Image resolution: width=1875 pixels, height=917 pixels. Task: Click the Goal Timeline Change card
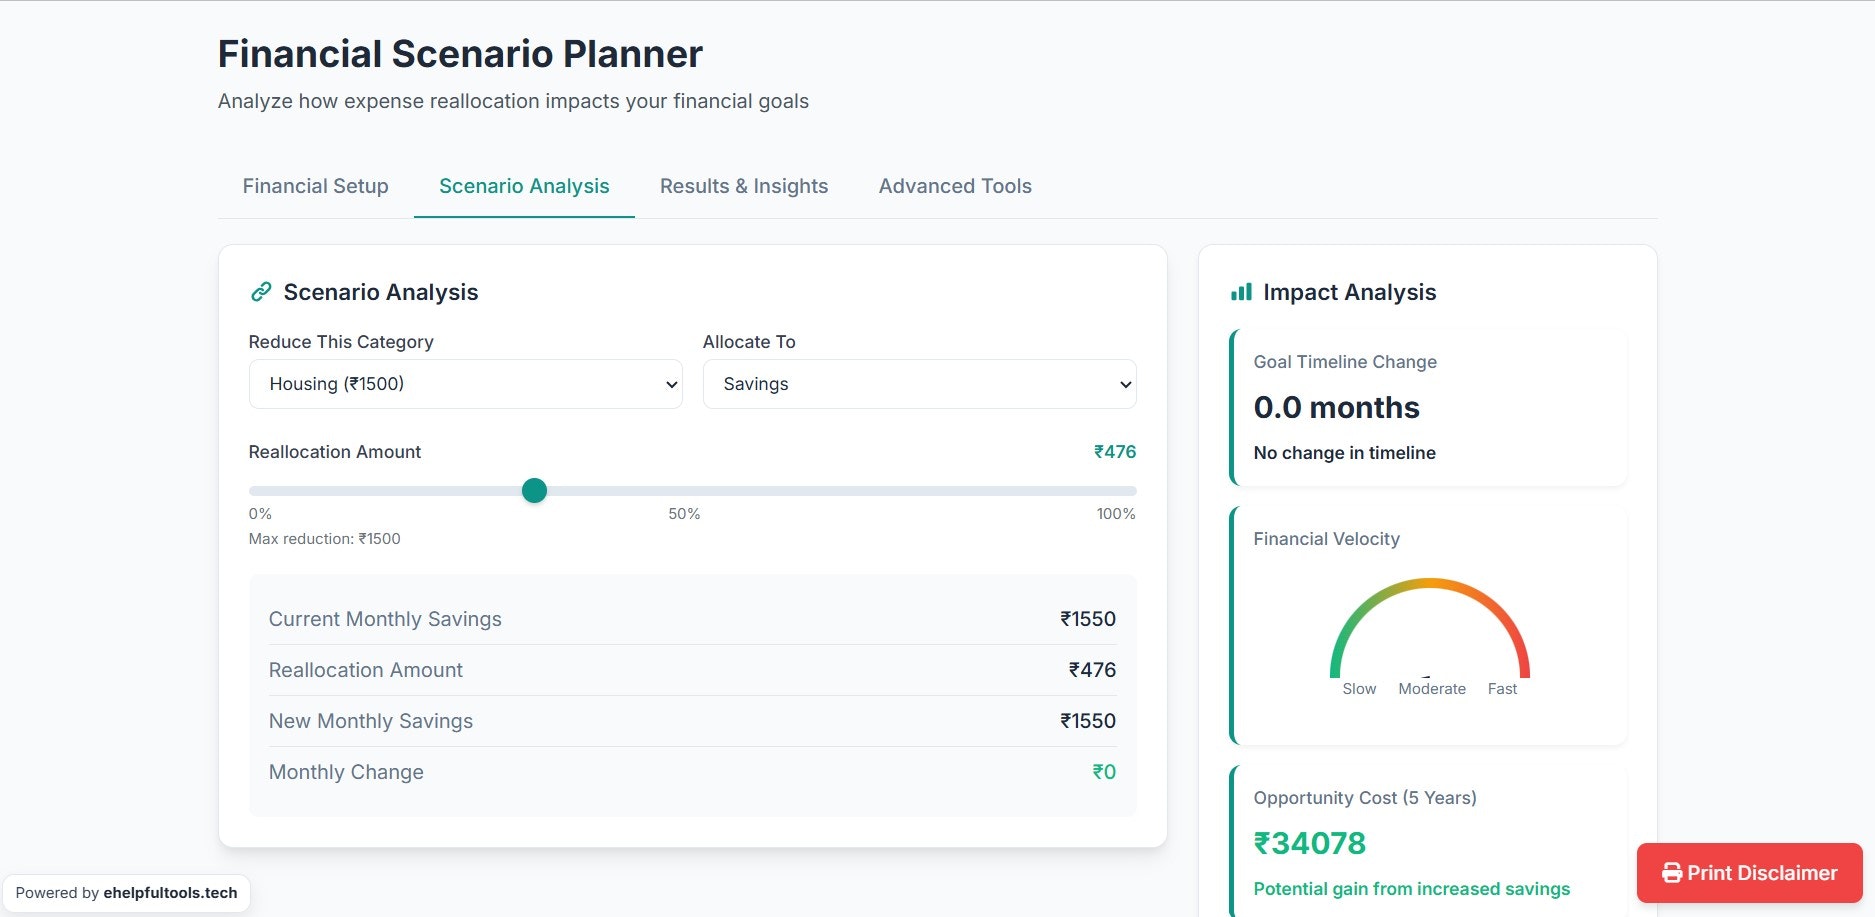(1428, 406)
